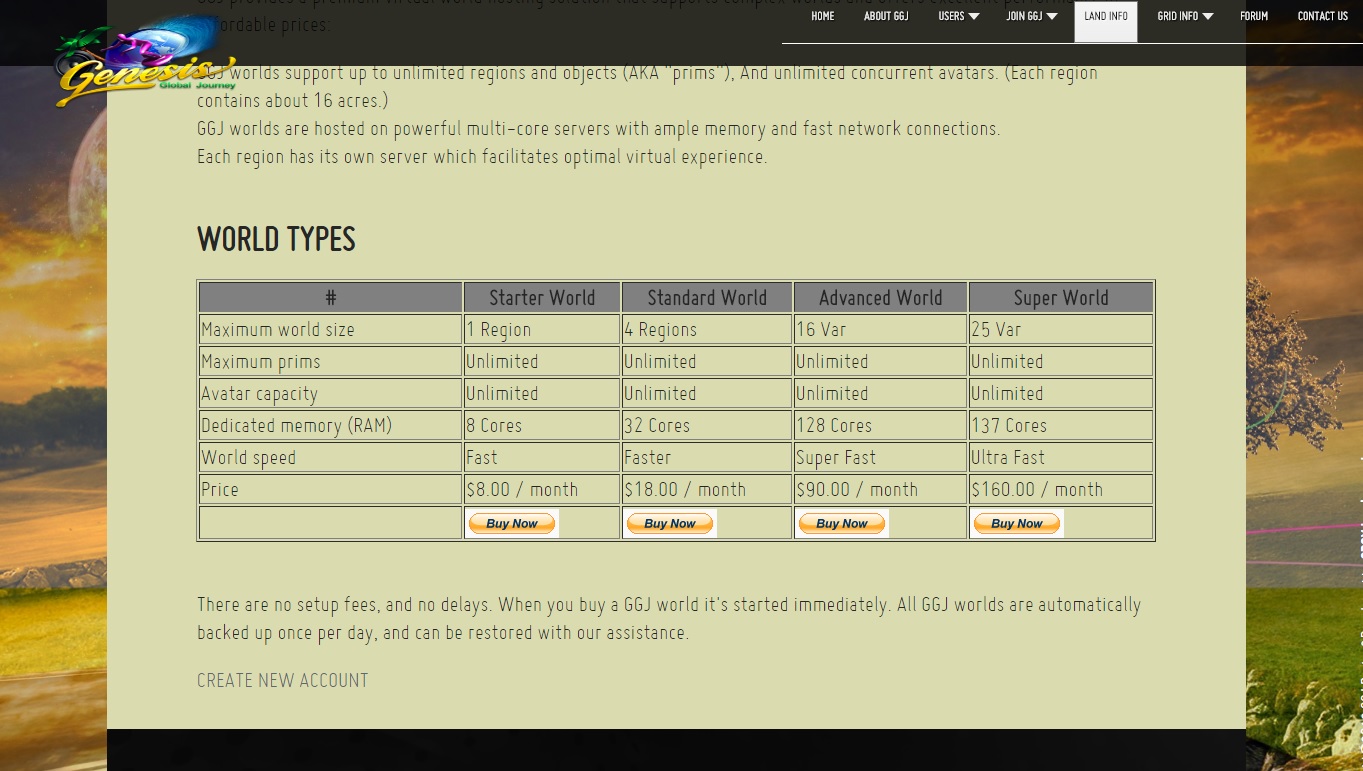Click the 'Faster' speed cell
This screenshot has height=771, width=1363.
pos(707,457)
